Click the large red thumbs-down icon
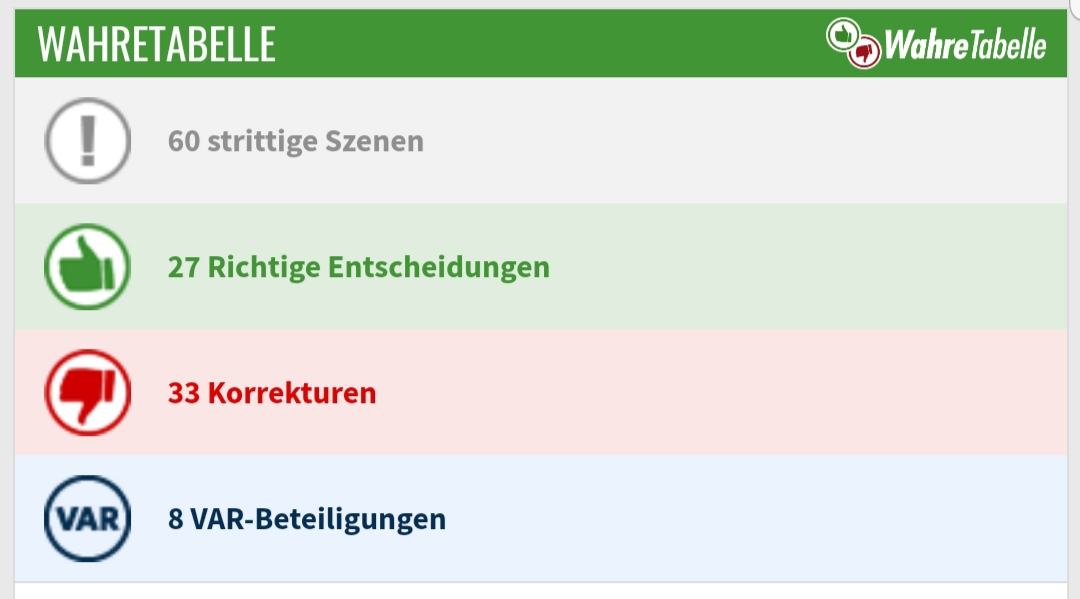Viewport: 1080px width, 599px height. point(88,393)
